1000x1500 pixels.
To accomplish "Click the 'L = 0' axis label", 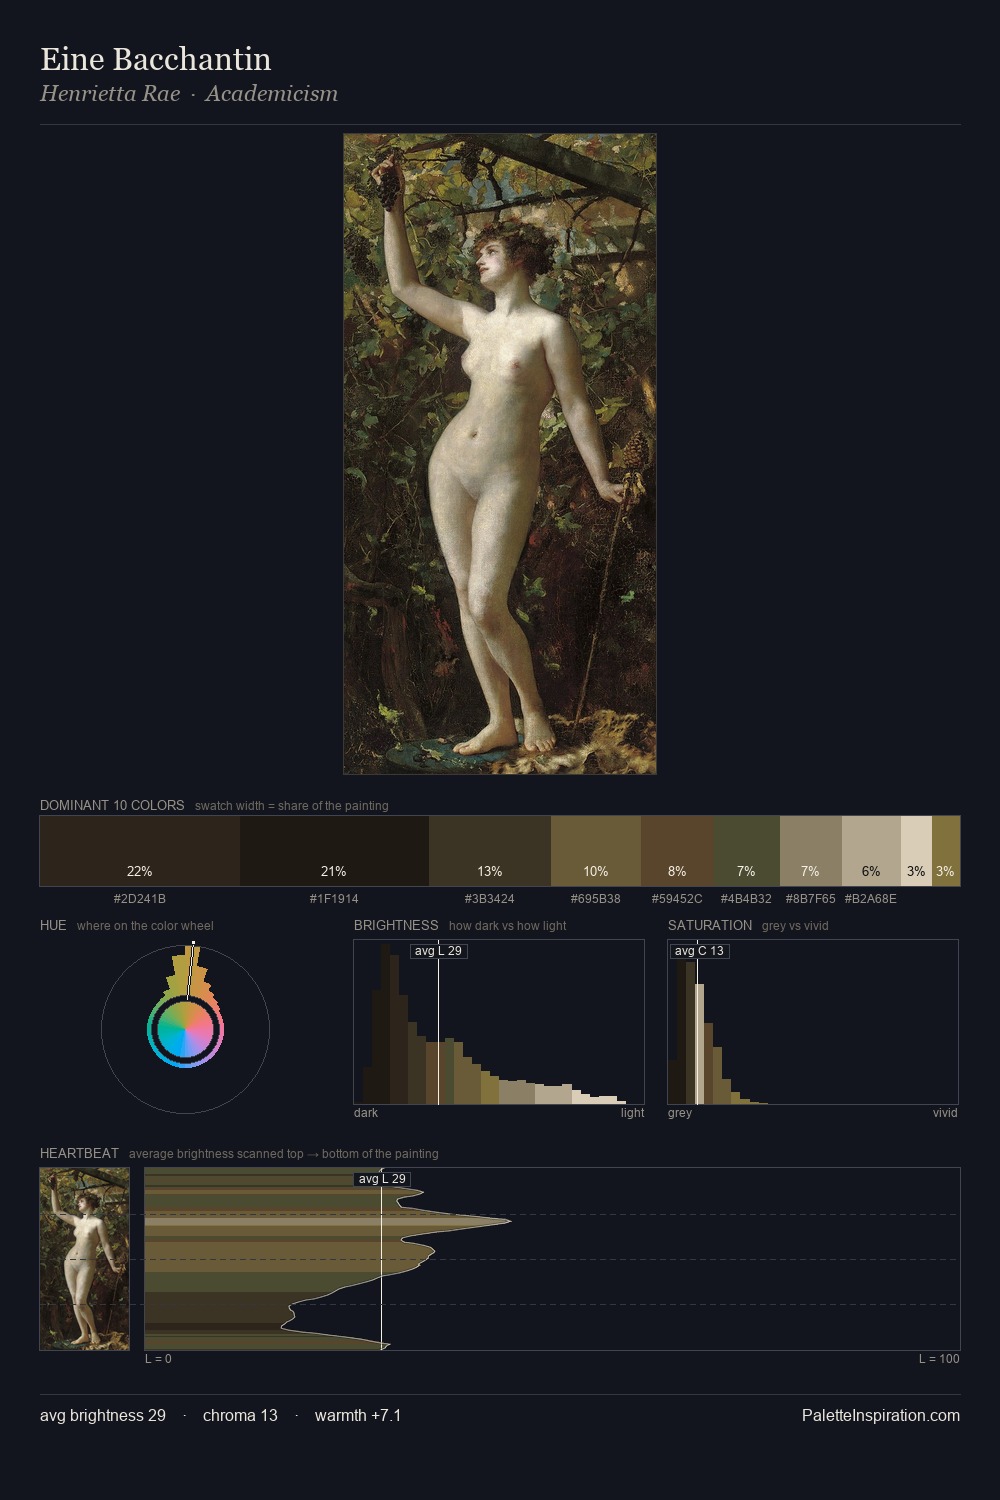I will click(x=158, y=1359).
